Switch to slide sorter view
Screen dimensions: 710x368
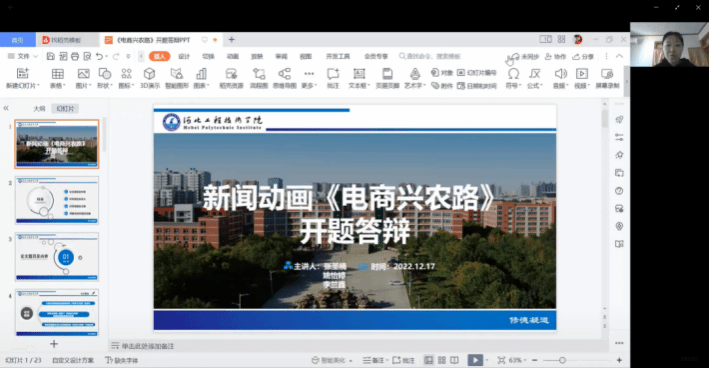[x=441, y=360]
